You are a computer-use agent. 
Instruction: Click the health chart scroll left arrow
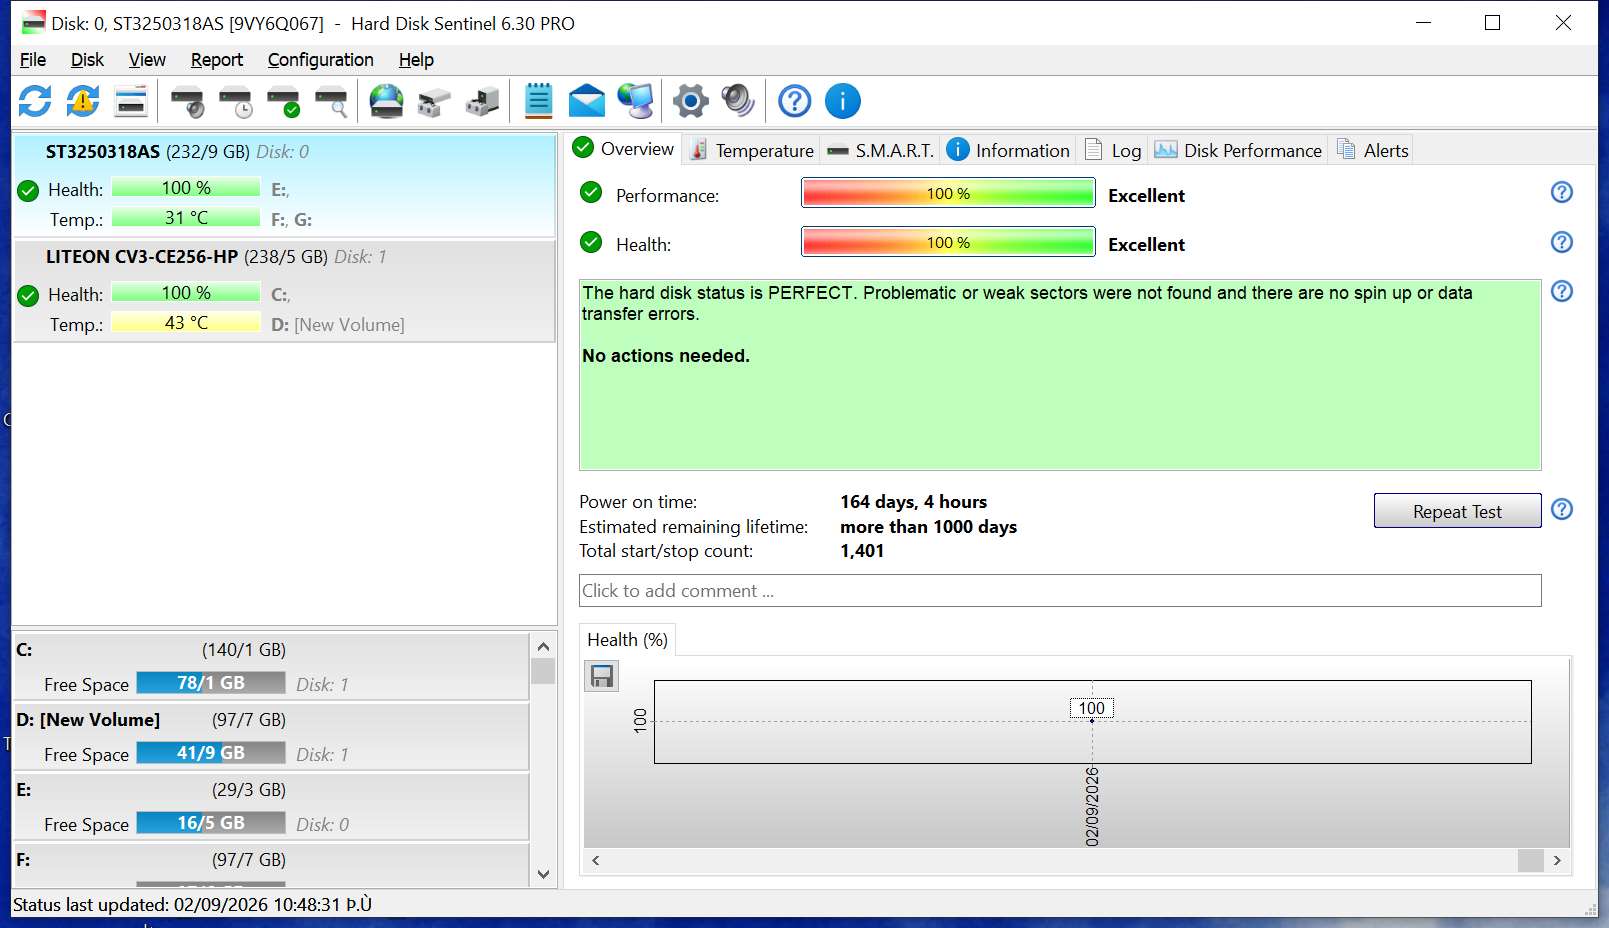click(596, 860)
